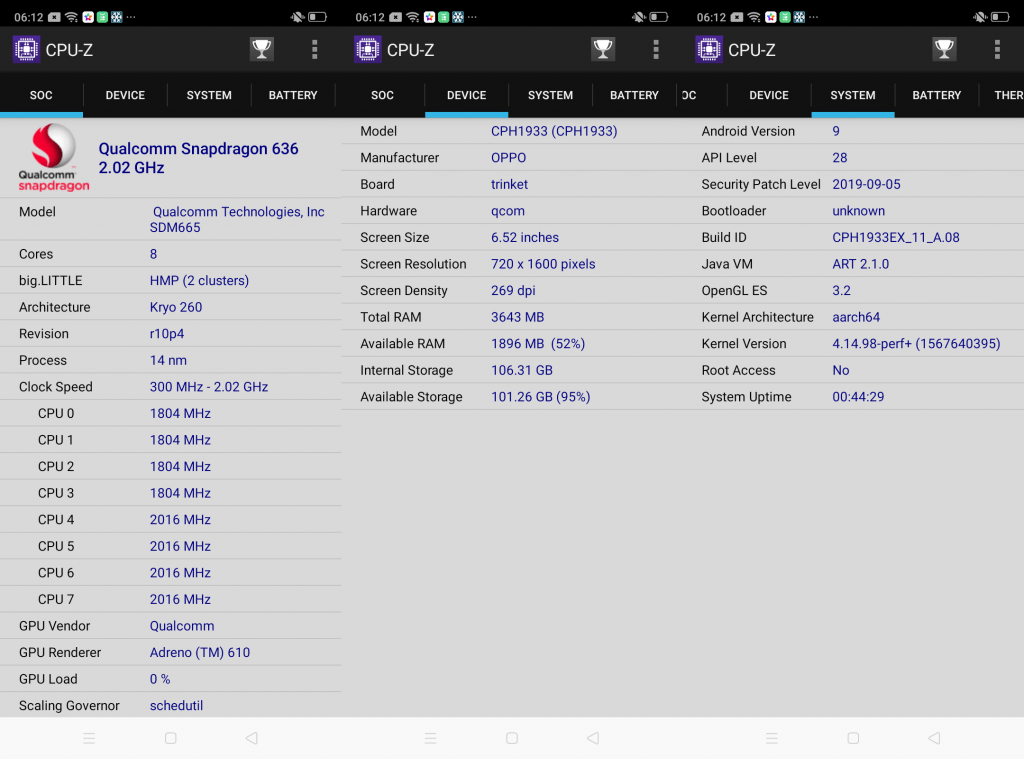The height and width of the screenshot is (759, 1024).
Task: Open the overflow menu in the middle CPU-Z screen
Action: point(656,50)
